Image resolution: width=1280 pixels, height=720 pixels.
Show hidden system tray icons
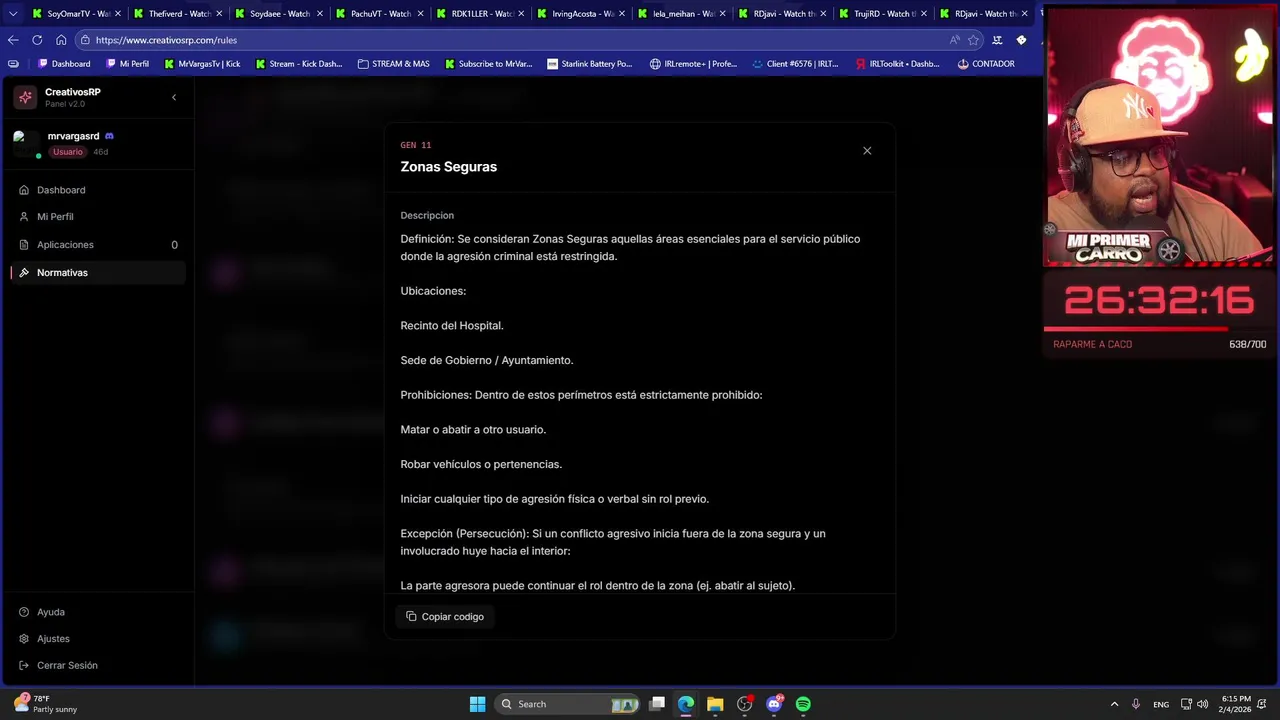click(x=1114, y=704)
